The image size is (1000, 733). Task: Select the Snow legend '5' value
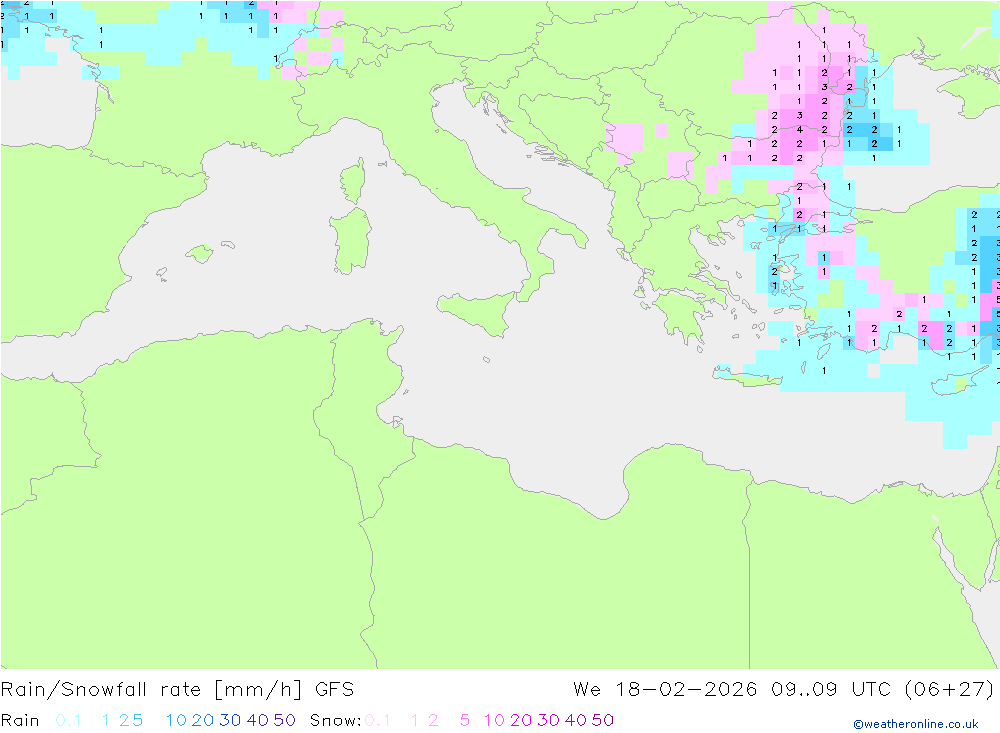coord(465,720)
